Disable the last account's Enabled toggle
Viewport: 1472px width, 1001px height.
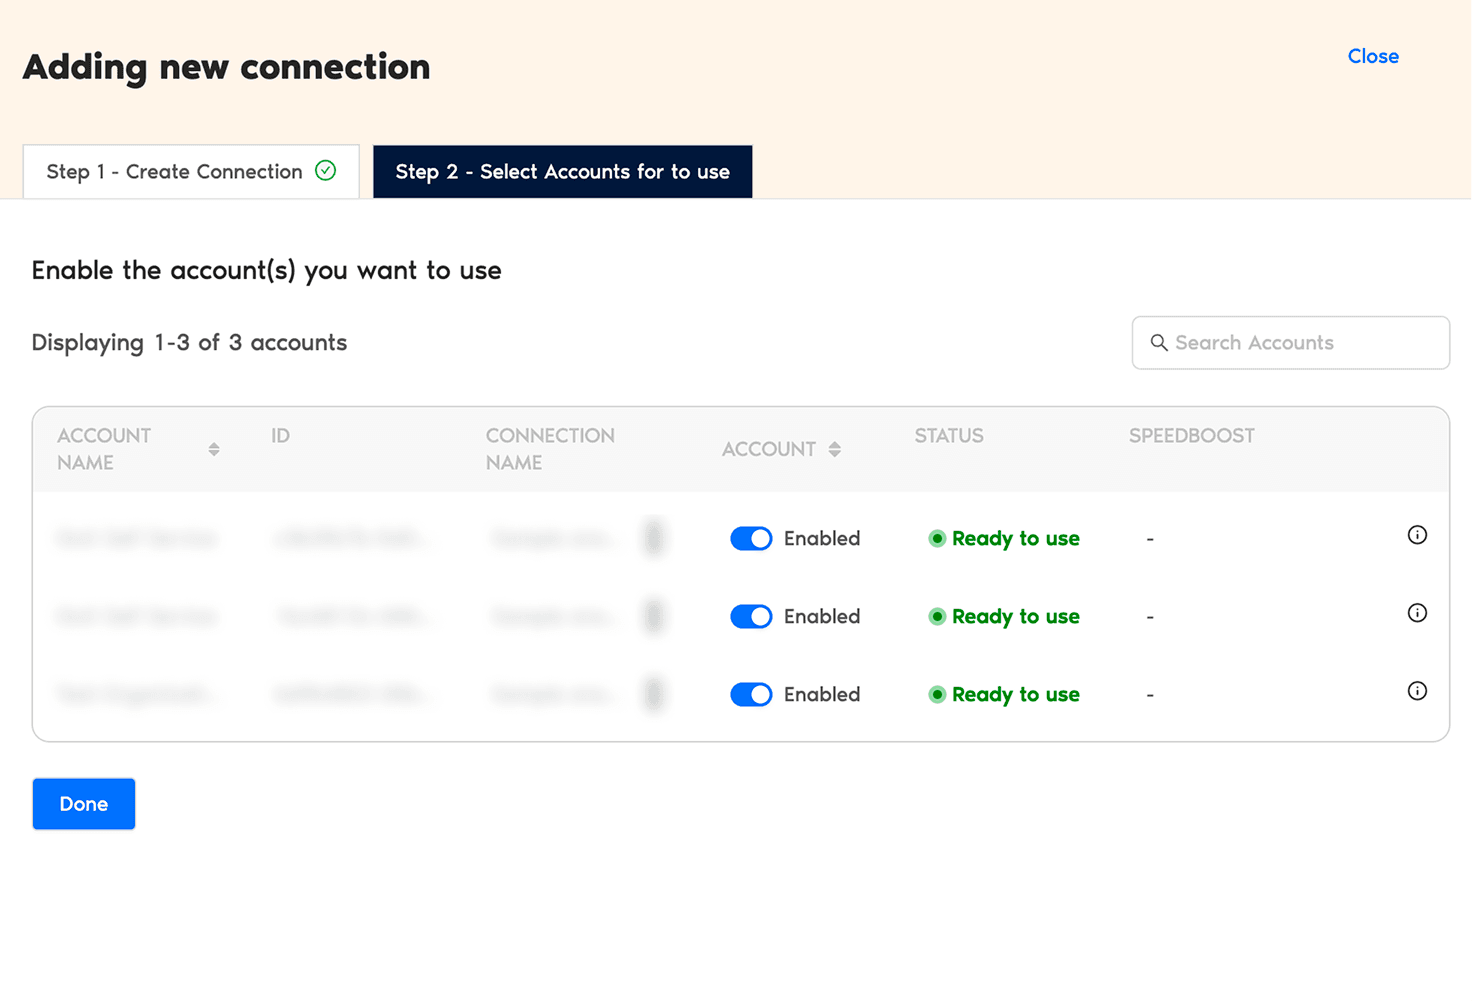point(751,694)
